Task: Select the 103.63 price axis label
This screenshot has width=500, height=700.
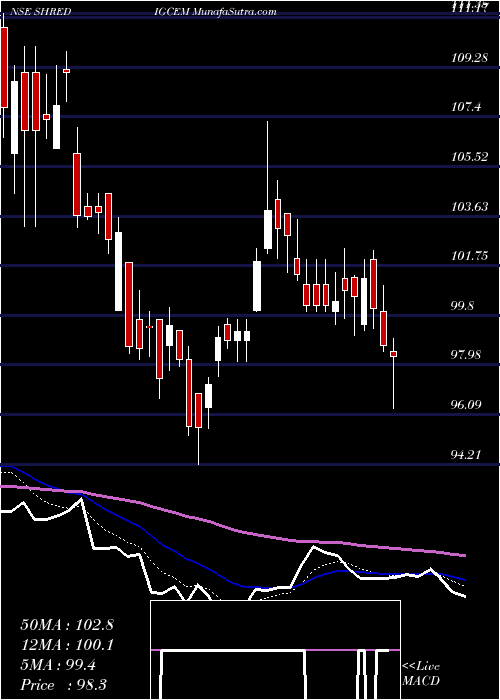Action: pyautogui.click(x=469, y=207)
